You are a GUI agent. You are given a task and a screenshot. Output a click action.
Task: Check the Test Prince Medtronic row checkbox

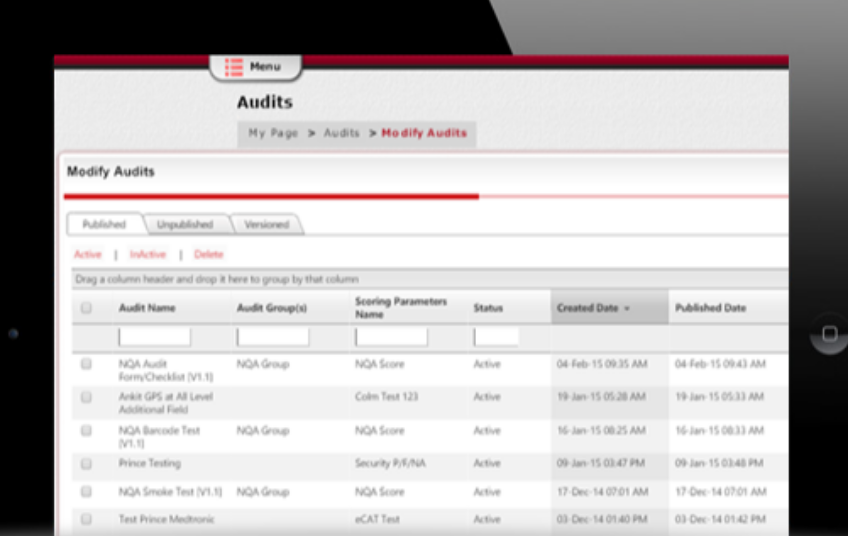(x=86, y=519)
